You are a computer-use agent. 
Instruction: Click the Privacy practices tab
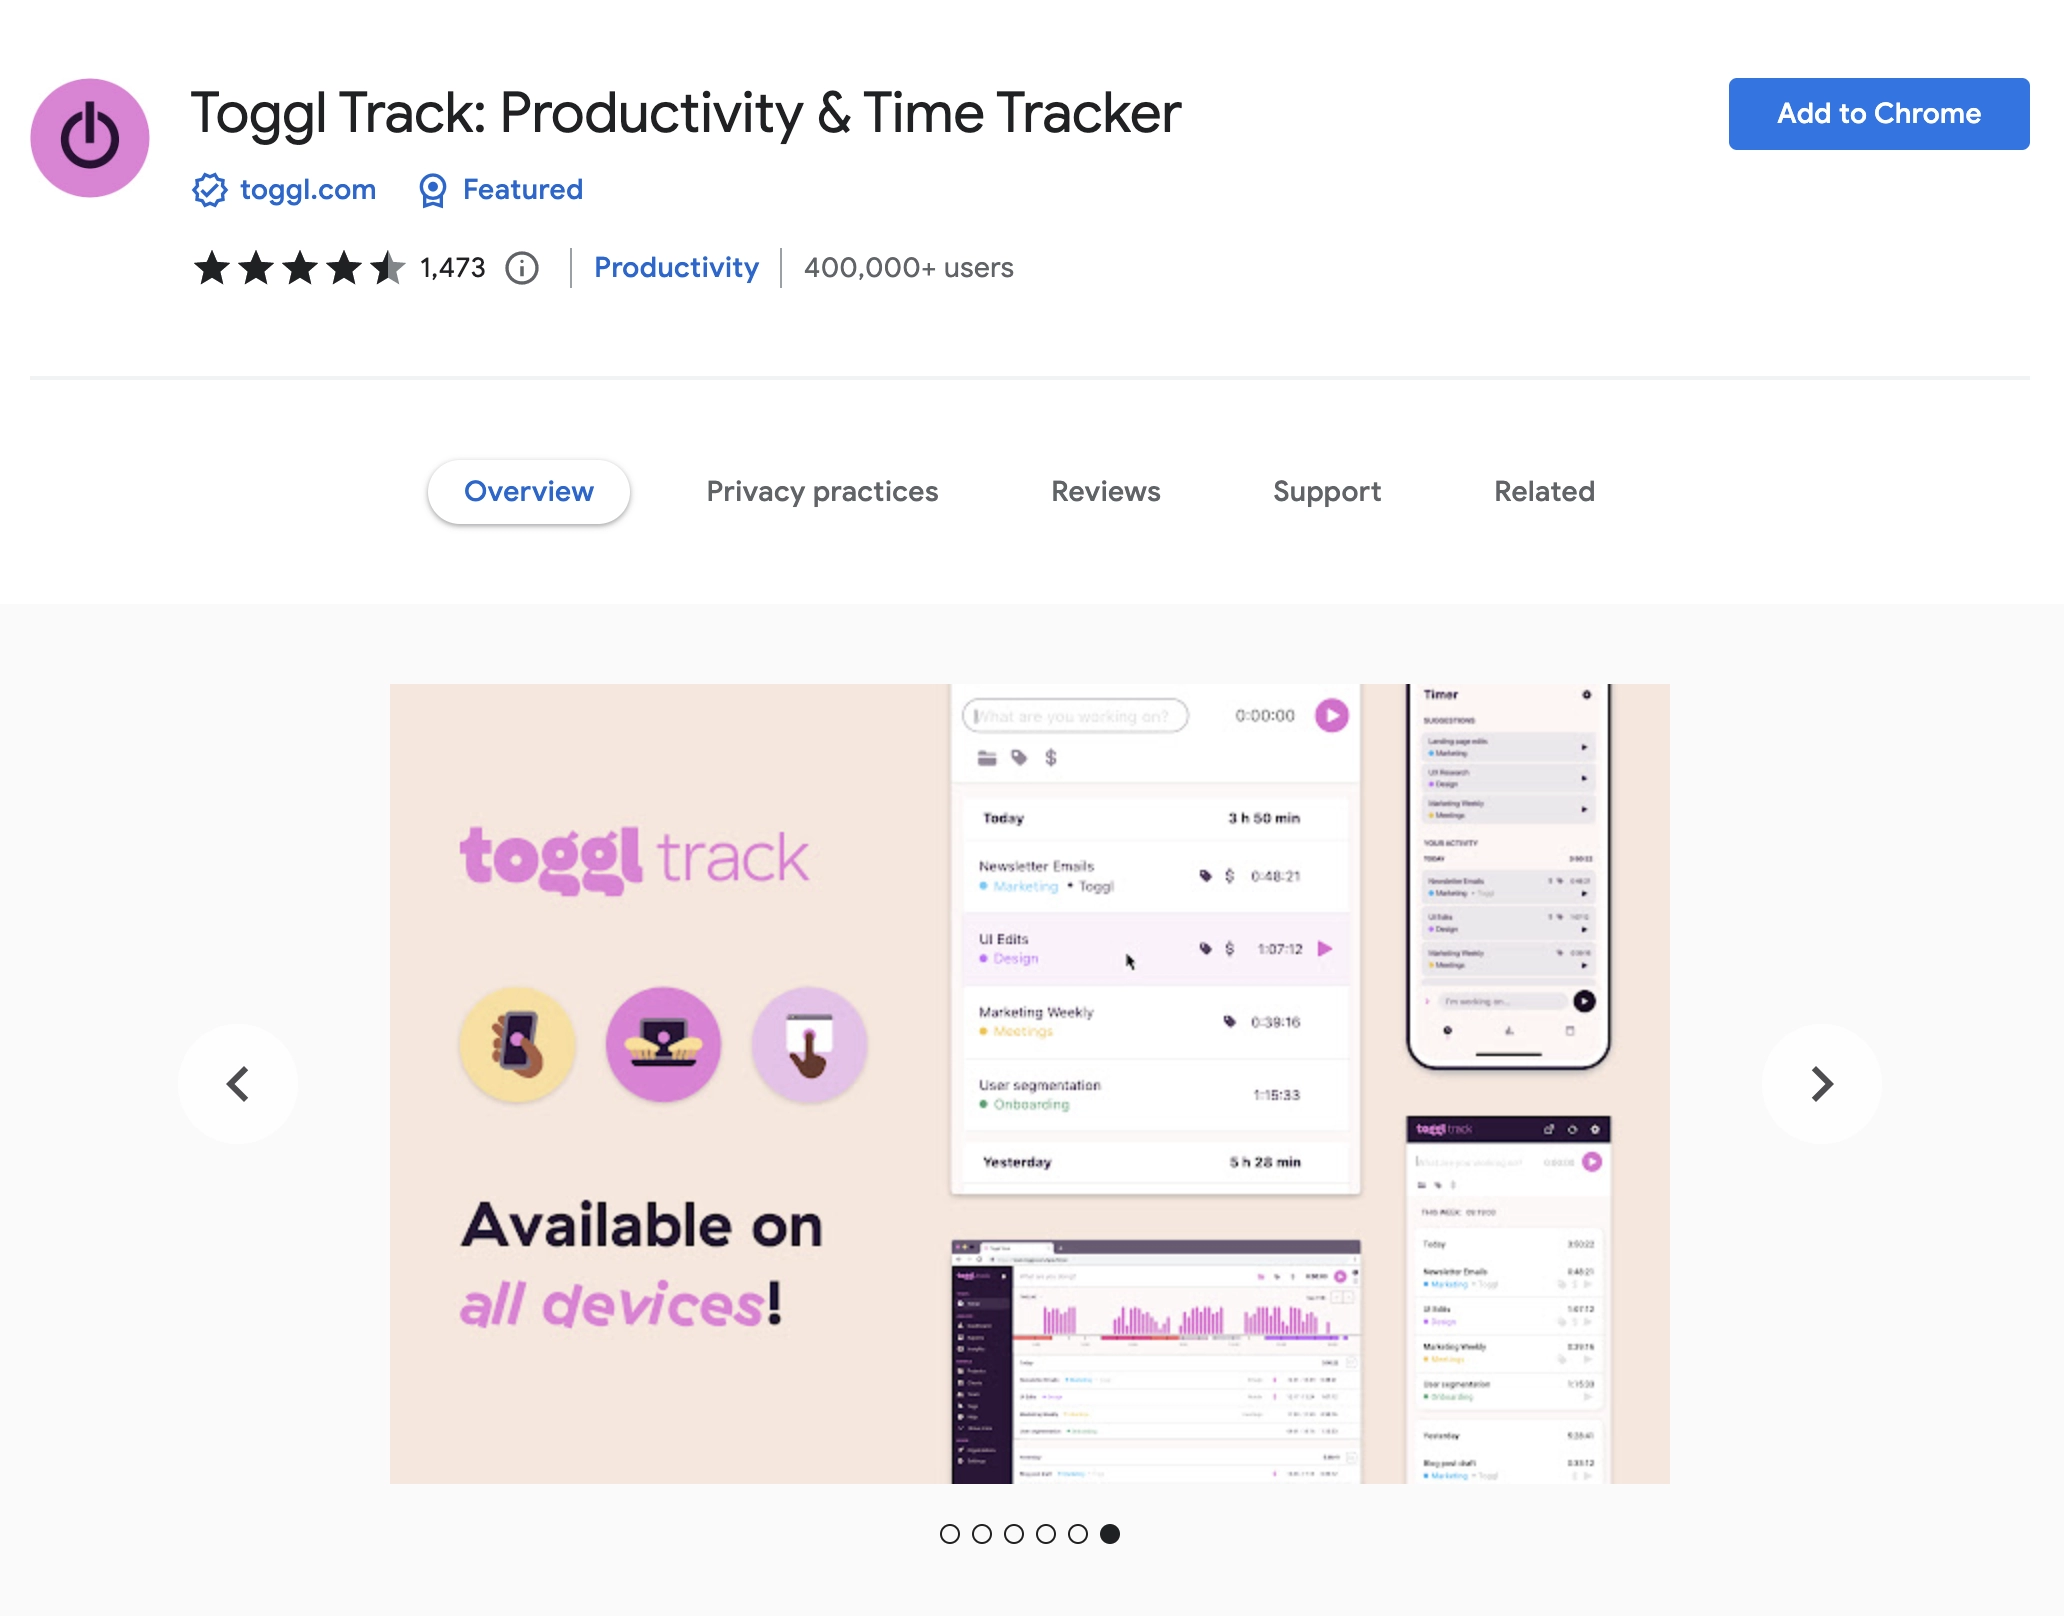[x=823, y=491]
